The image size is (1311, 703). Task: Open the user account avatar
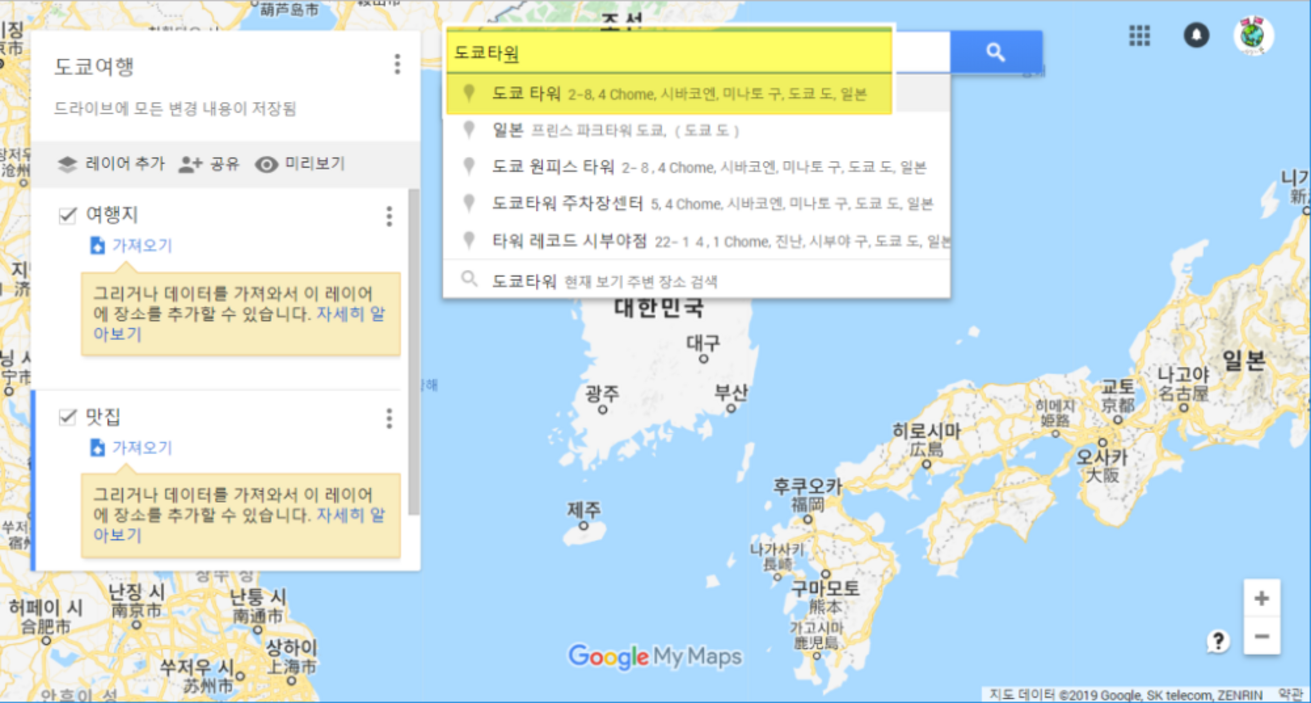[1253, 36]
